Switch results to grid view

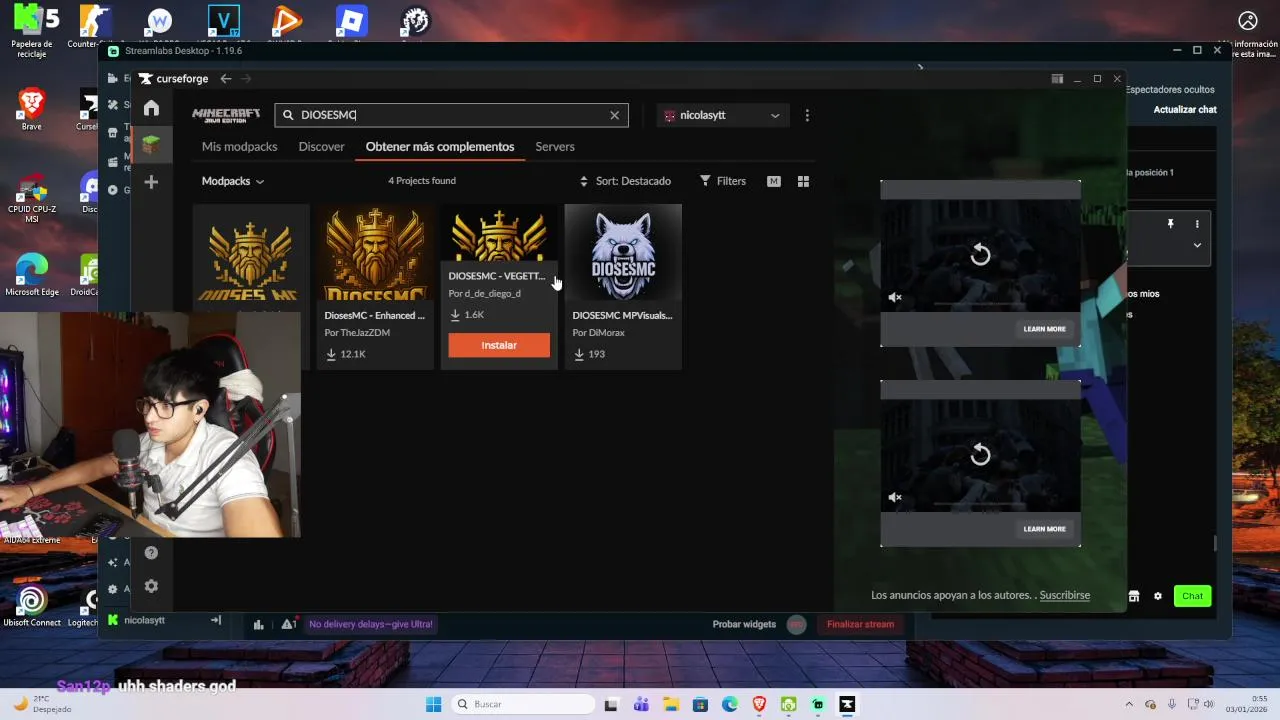coord(803,181)
